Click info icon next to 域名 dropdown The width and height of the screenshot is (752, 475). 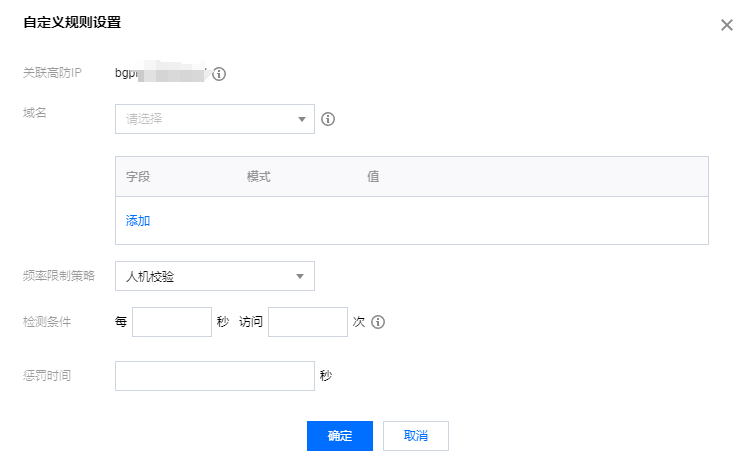tap(327, 119)
